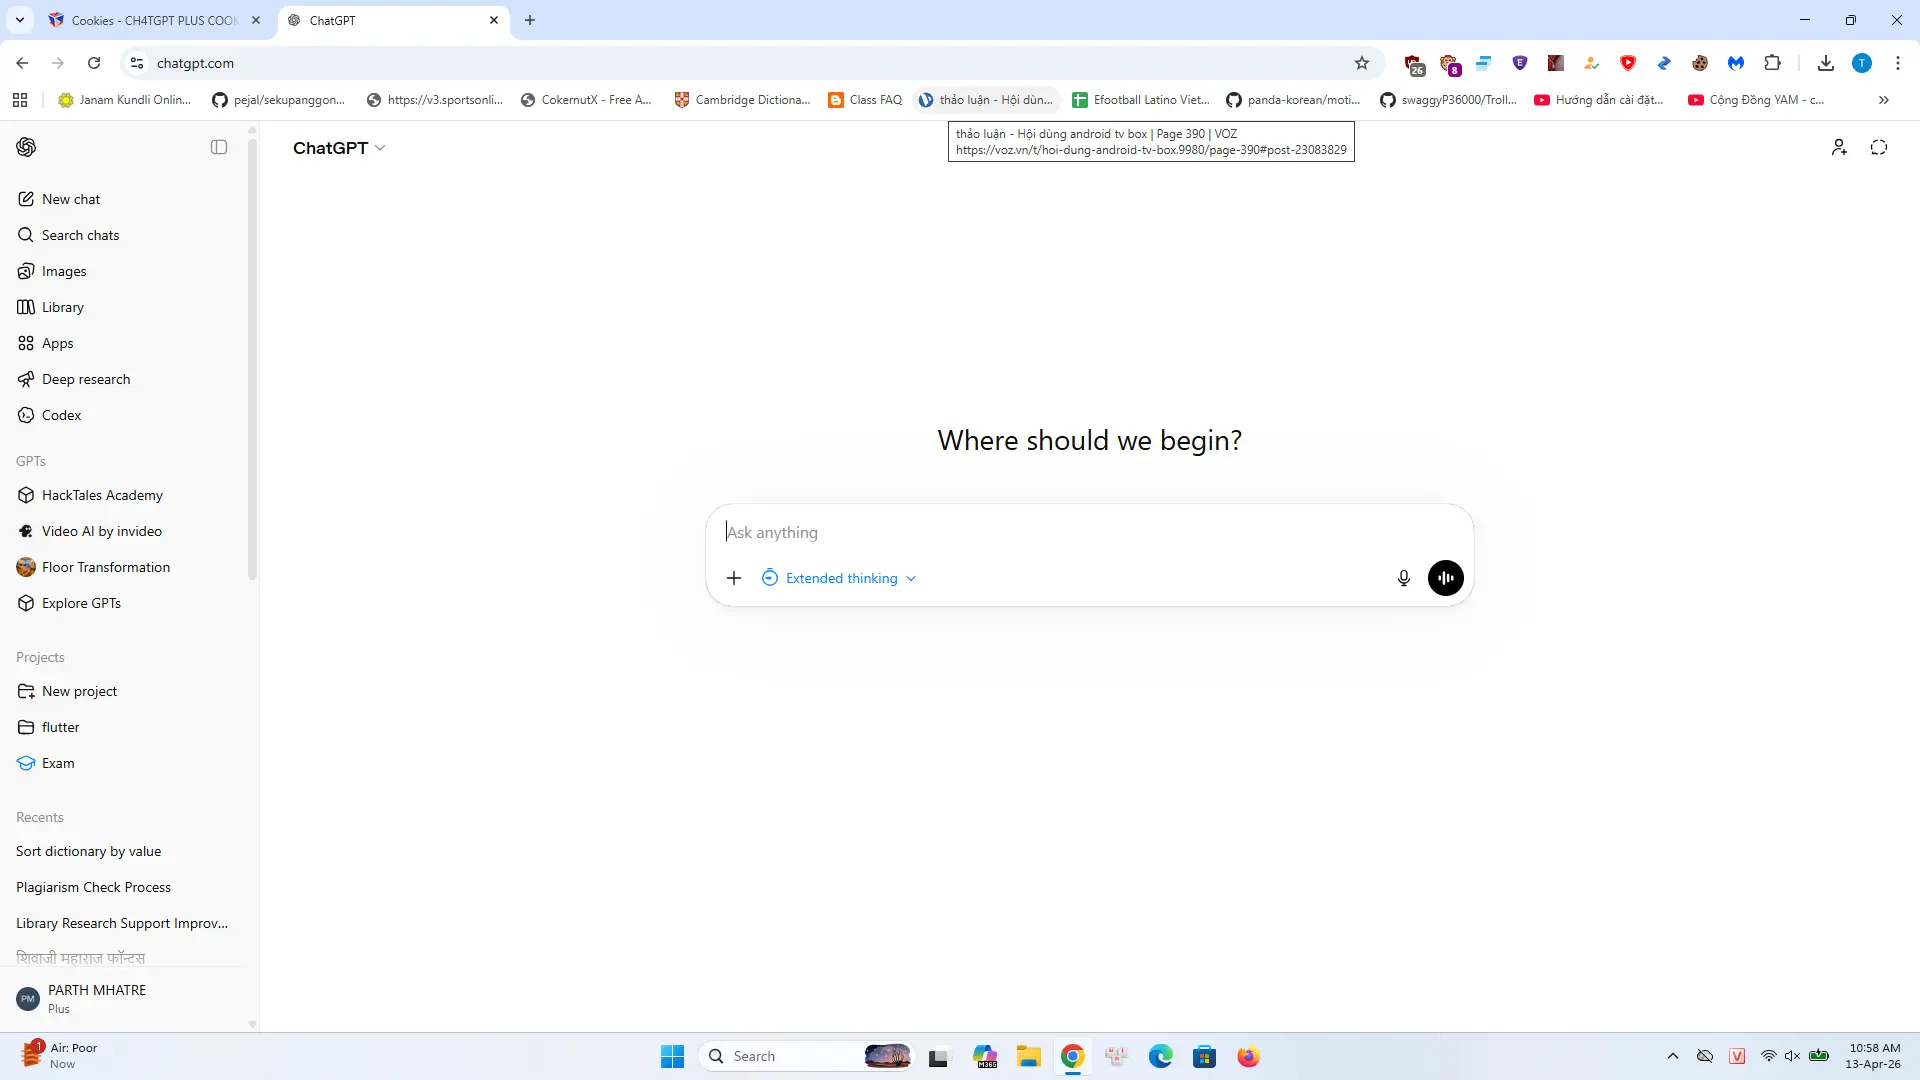Open the Chrome downloads icon
Image resolution: width=1920 pixels, height=1080 pixels.
[x=1826, y=63]
